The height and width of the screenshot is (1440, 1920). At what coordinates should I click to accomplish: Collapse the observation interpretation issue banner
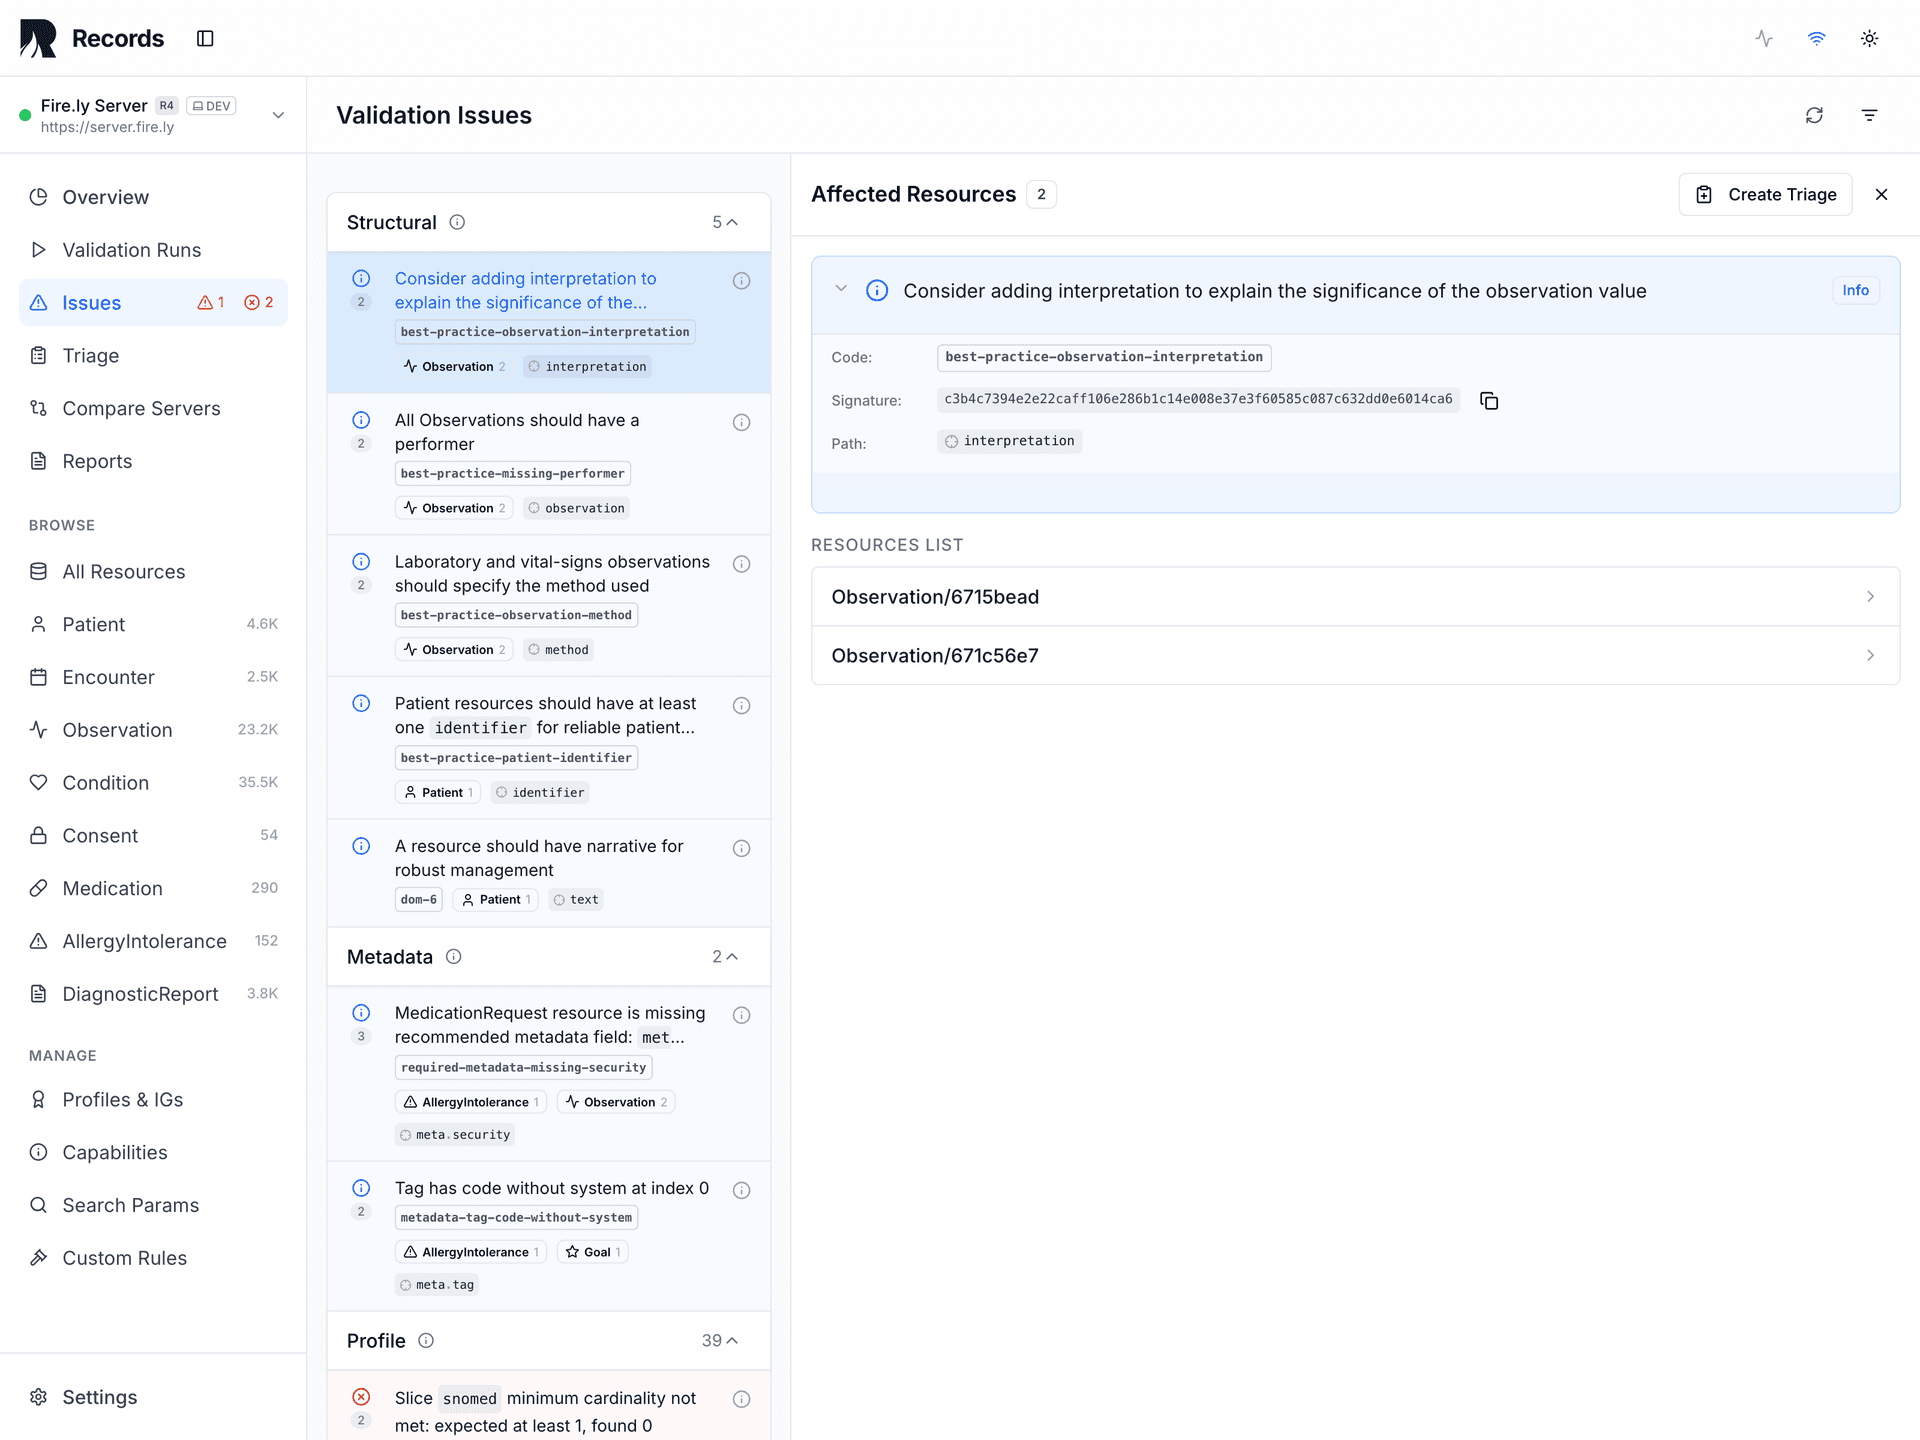[841, 289]
